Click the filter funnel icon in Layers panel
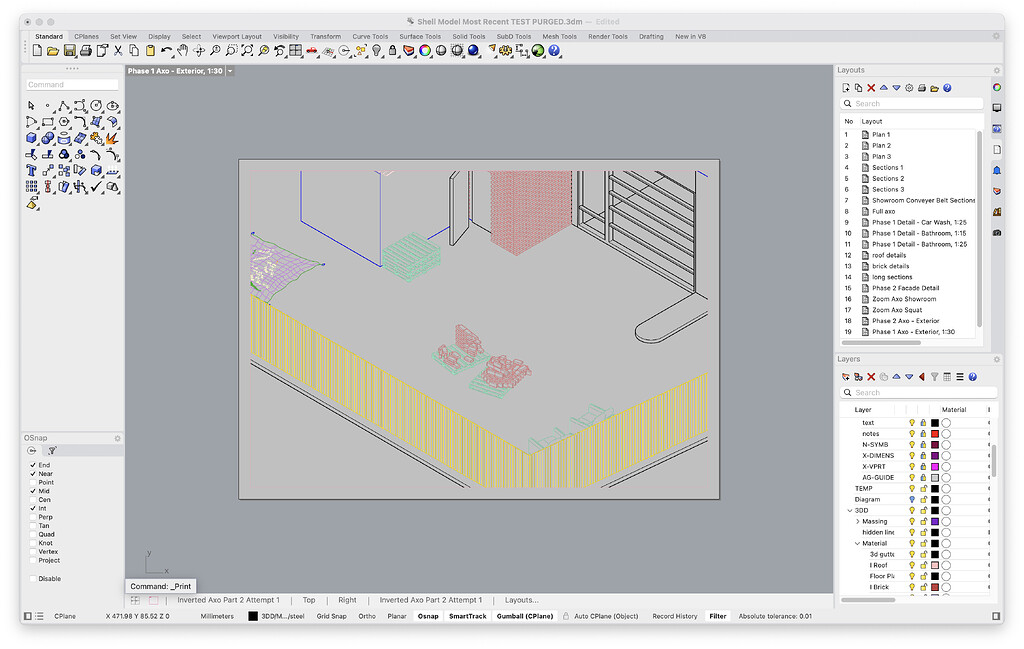Viewport: 1024px width, 649px height. point(934,377)
